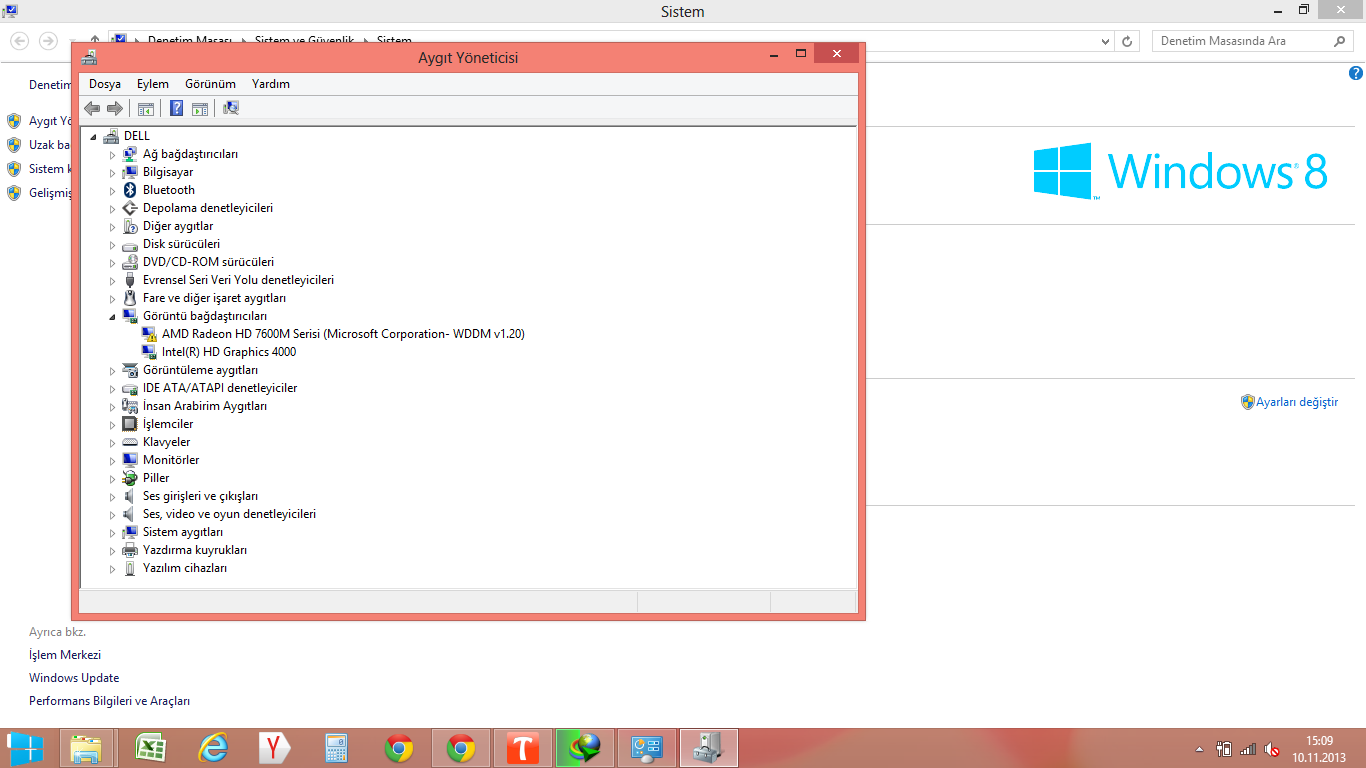Expand the Monitörler node
The width and height of the screenshot is (1366, 768).
[112, 460]
